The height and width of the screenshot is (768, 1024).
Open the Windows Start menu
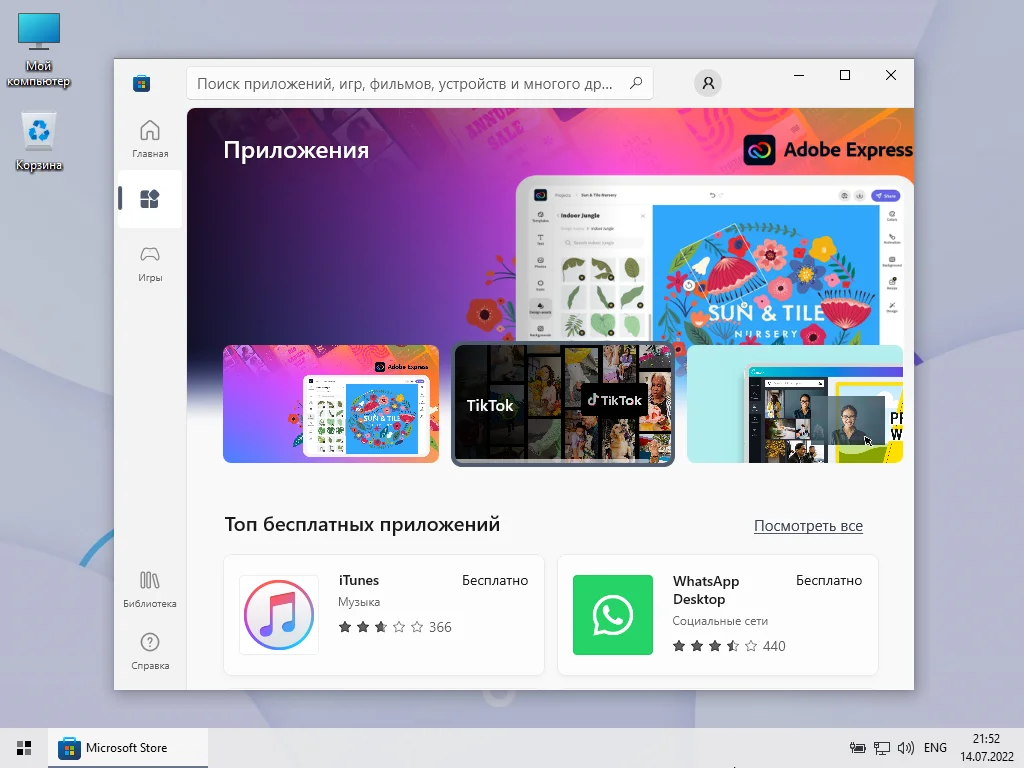point(24,748)
